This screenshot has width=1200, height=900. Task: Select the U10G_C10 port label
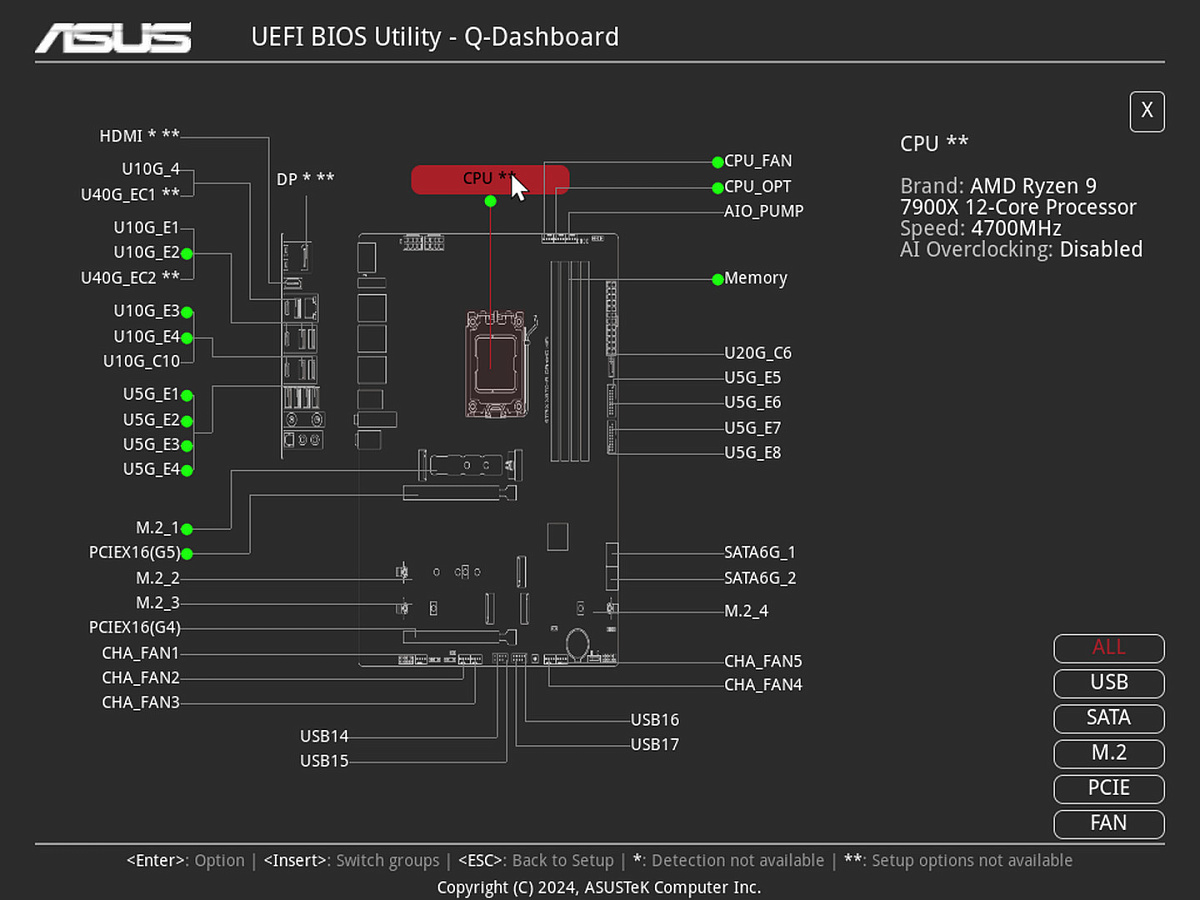142,361
